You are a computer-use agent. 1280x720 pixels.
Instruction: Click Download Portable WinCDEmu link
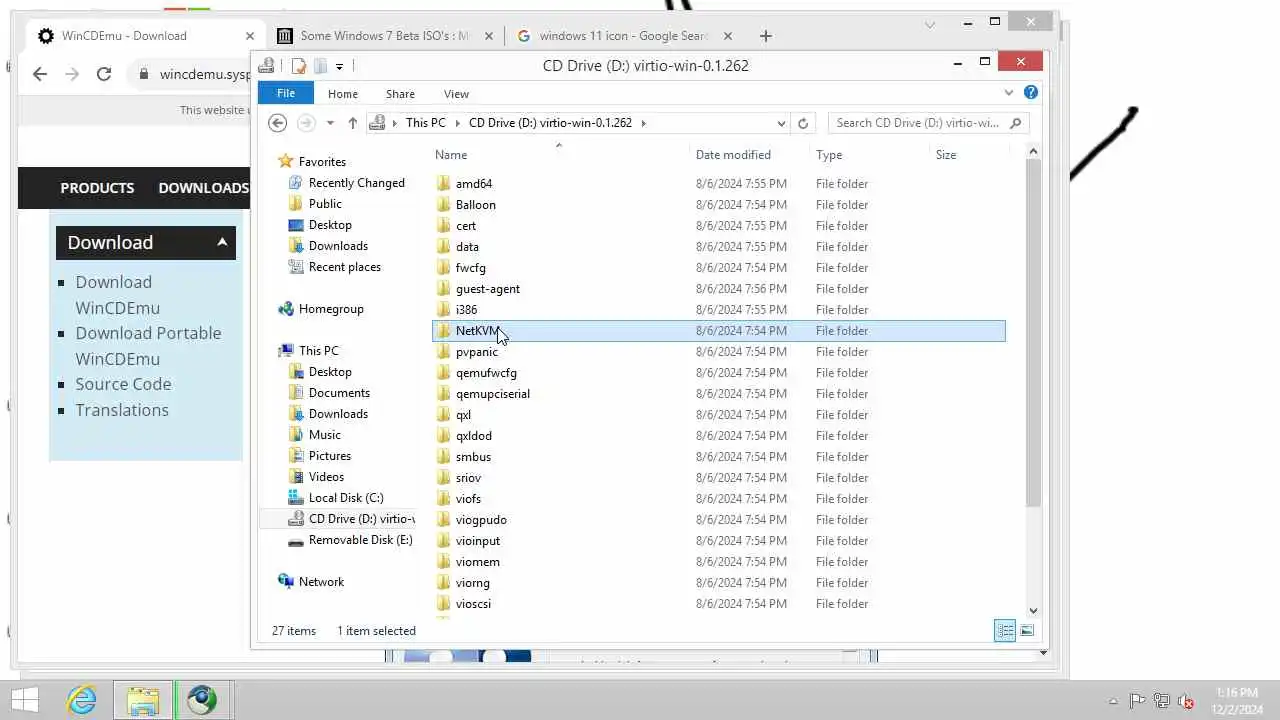[x=148, y=346]
